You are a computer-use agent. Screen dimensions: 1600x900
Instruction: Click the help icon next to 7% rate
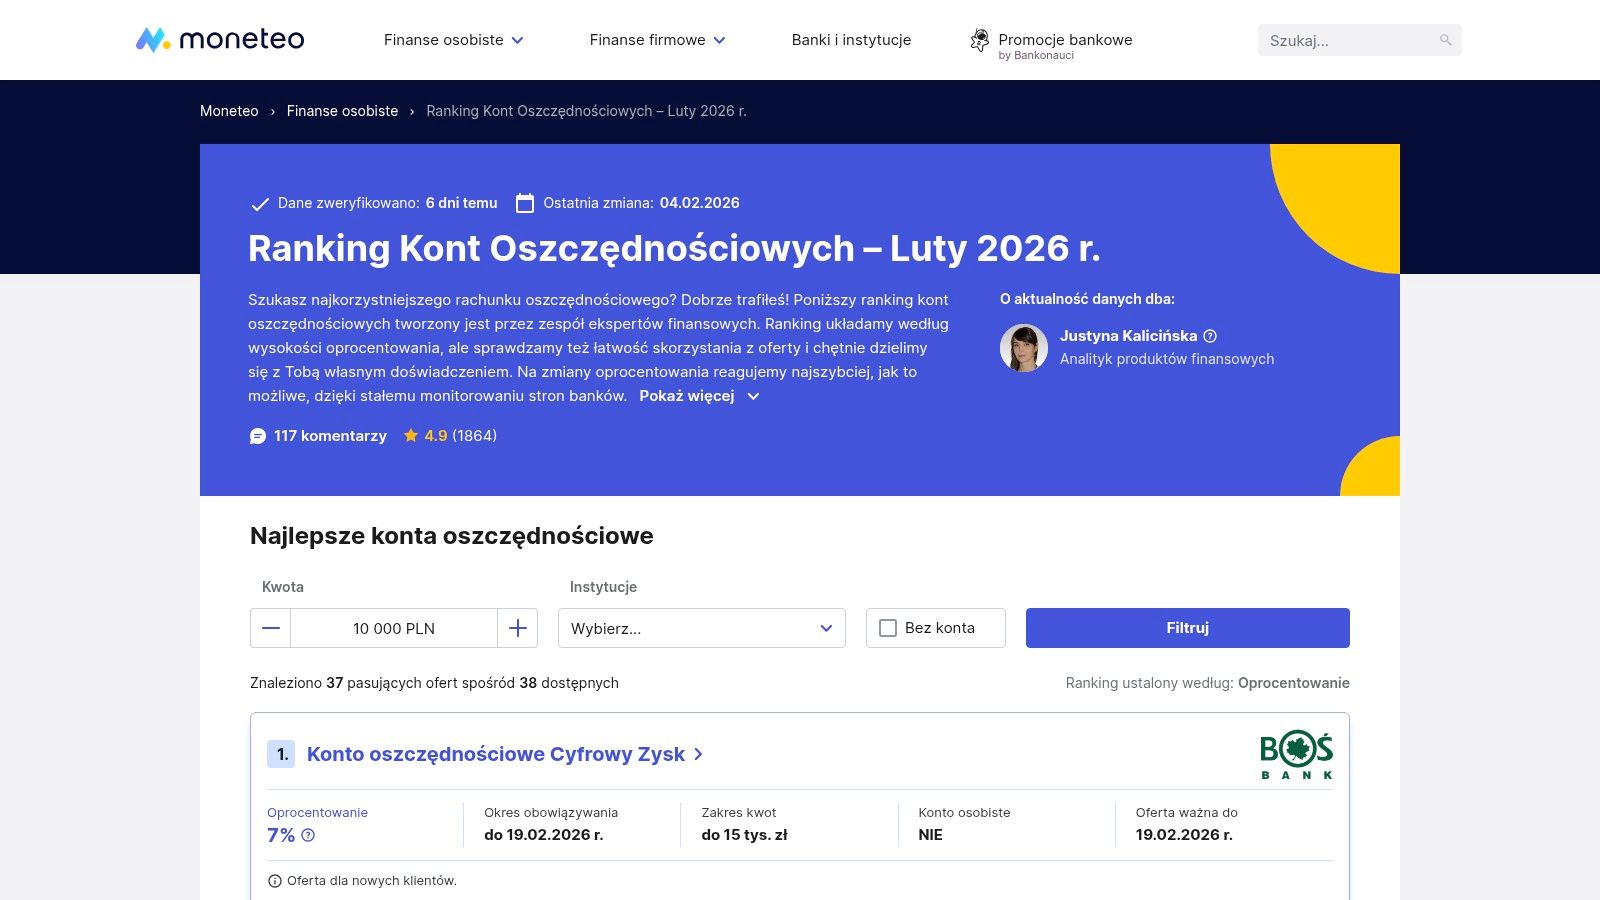308,835
